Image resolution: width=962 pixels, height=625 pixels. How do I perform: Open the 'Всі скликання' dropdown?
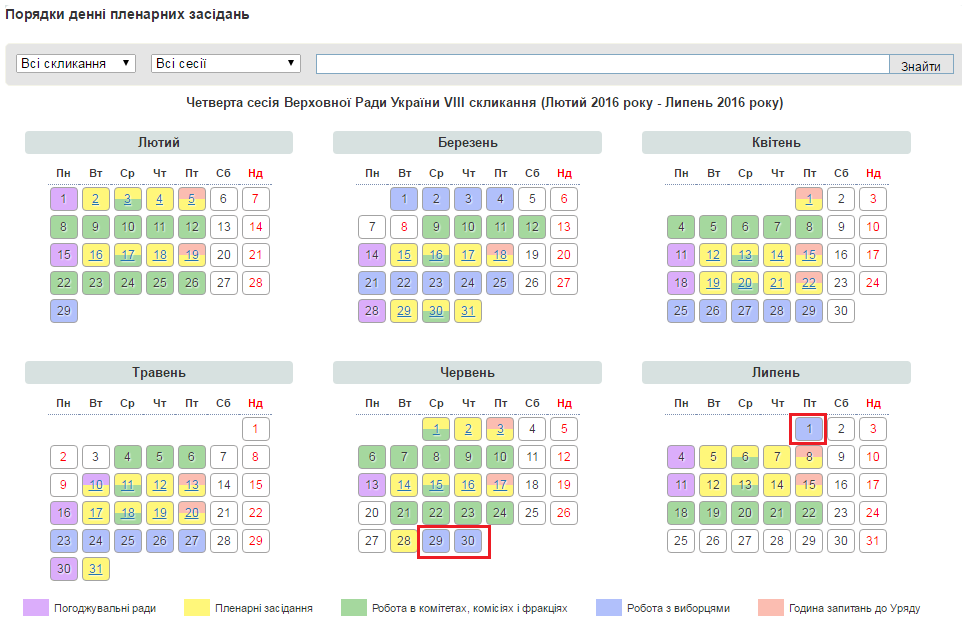pyautogui.click(x=76, y=63)
